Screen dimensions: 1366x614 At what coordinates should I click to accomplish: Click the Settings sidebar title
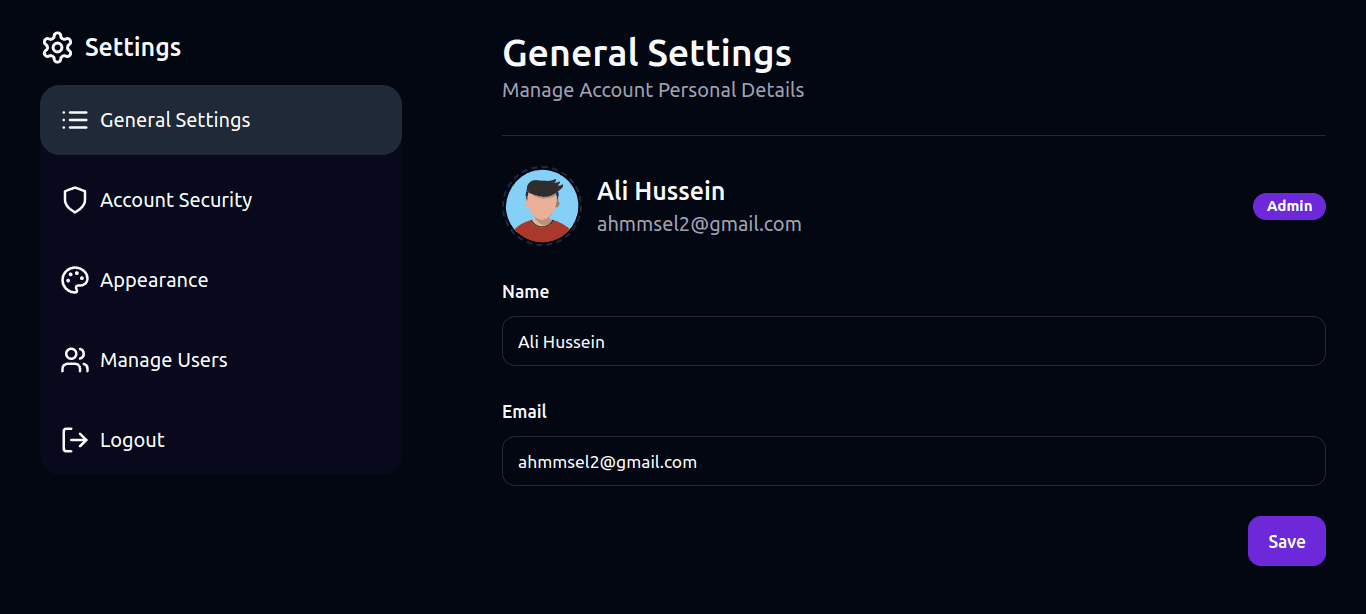(133, 47)
